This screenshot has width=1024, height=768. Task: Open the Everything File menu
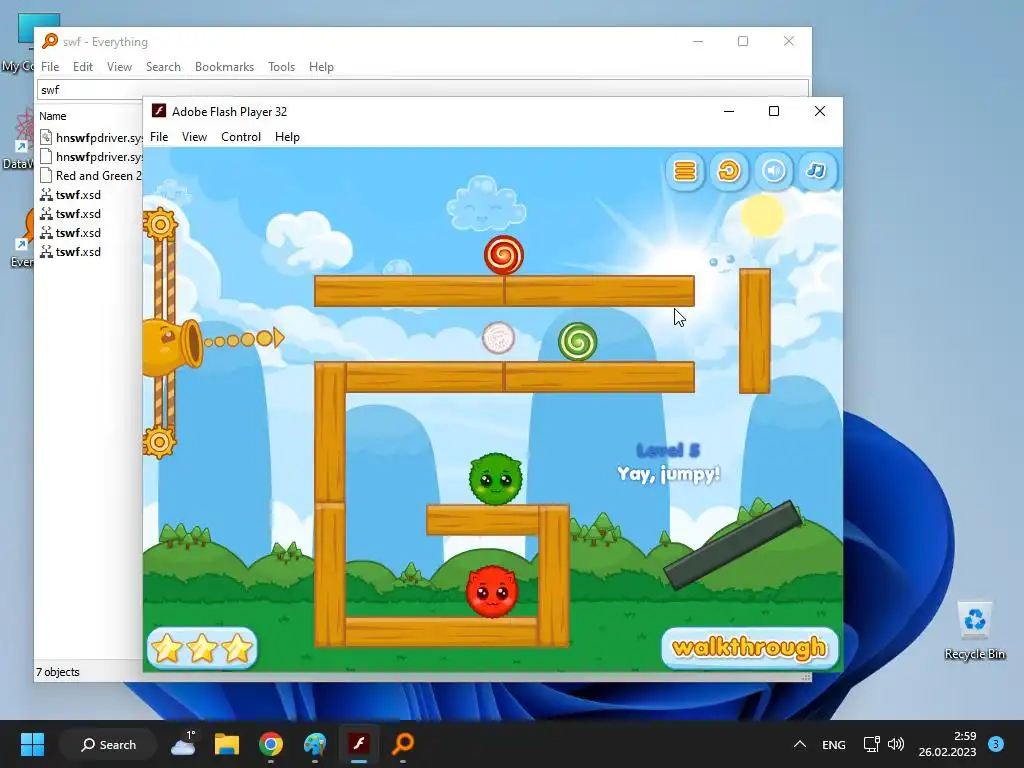coord(50,67)
